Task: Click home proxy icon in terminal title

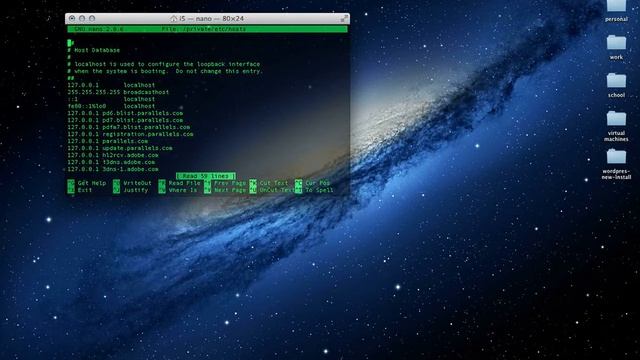Action: pos(173,18)
